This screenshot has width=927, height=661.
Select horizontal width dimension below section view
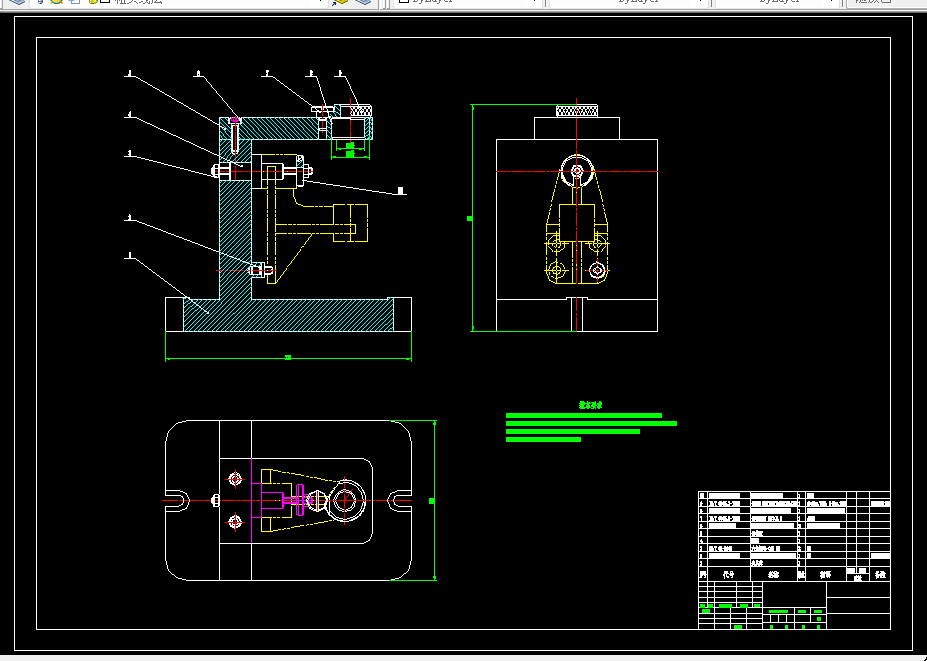[288, 358]
